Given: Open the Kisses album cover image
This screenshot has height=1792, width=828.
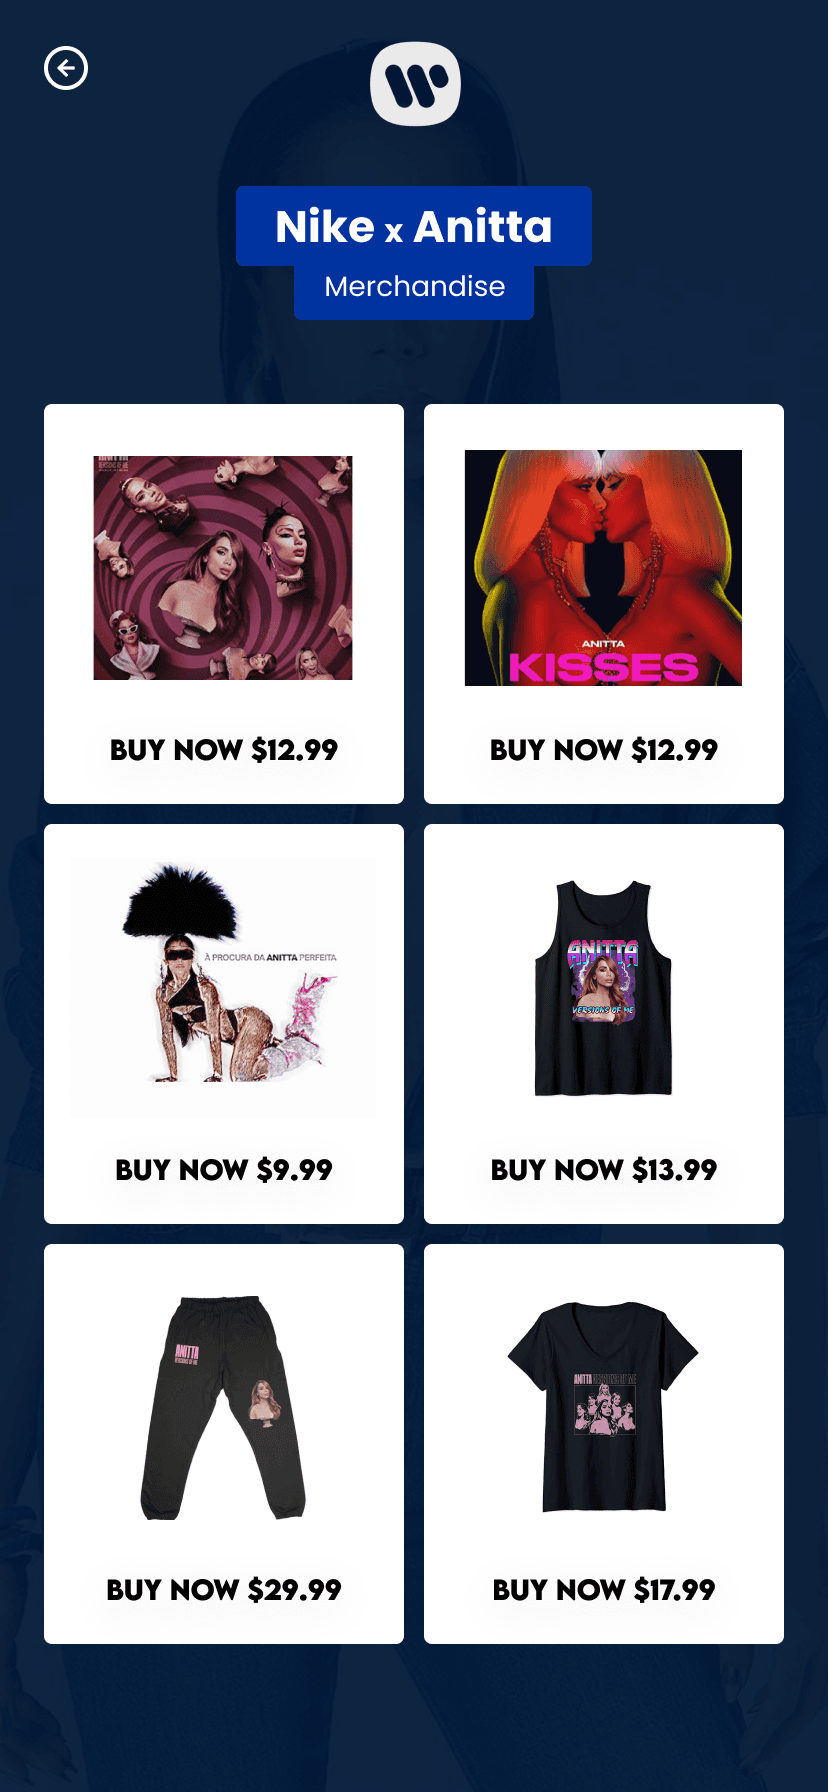Looking at the screenshot, I should 603,568.
